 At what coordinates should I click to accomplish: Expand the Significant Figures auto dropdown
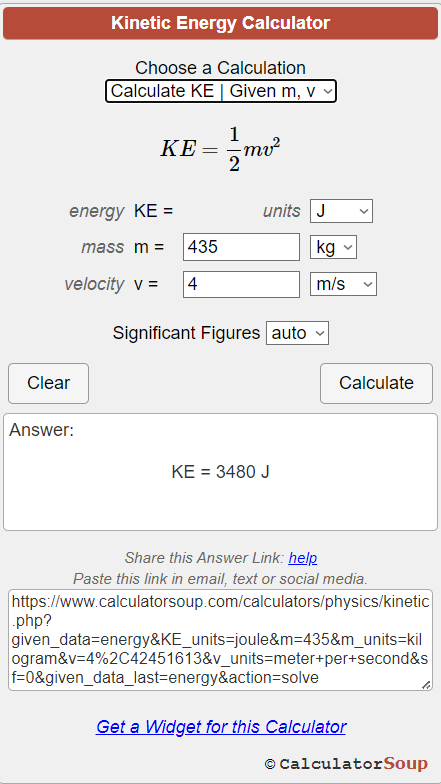point(297,333)
